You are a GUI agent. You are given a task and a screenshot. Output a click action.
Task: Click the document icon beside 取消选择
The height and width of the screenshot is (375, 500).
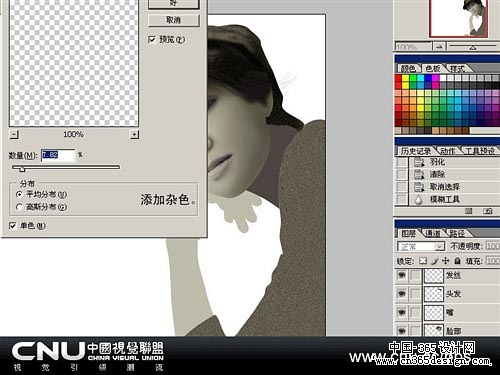[419, 187]
